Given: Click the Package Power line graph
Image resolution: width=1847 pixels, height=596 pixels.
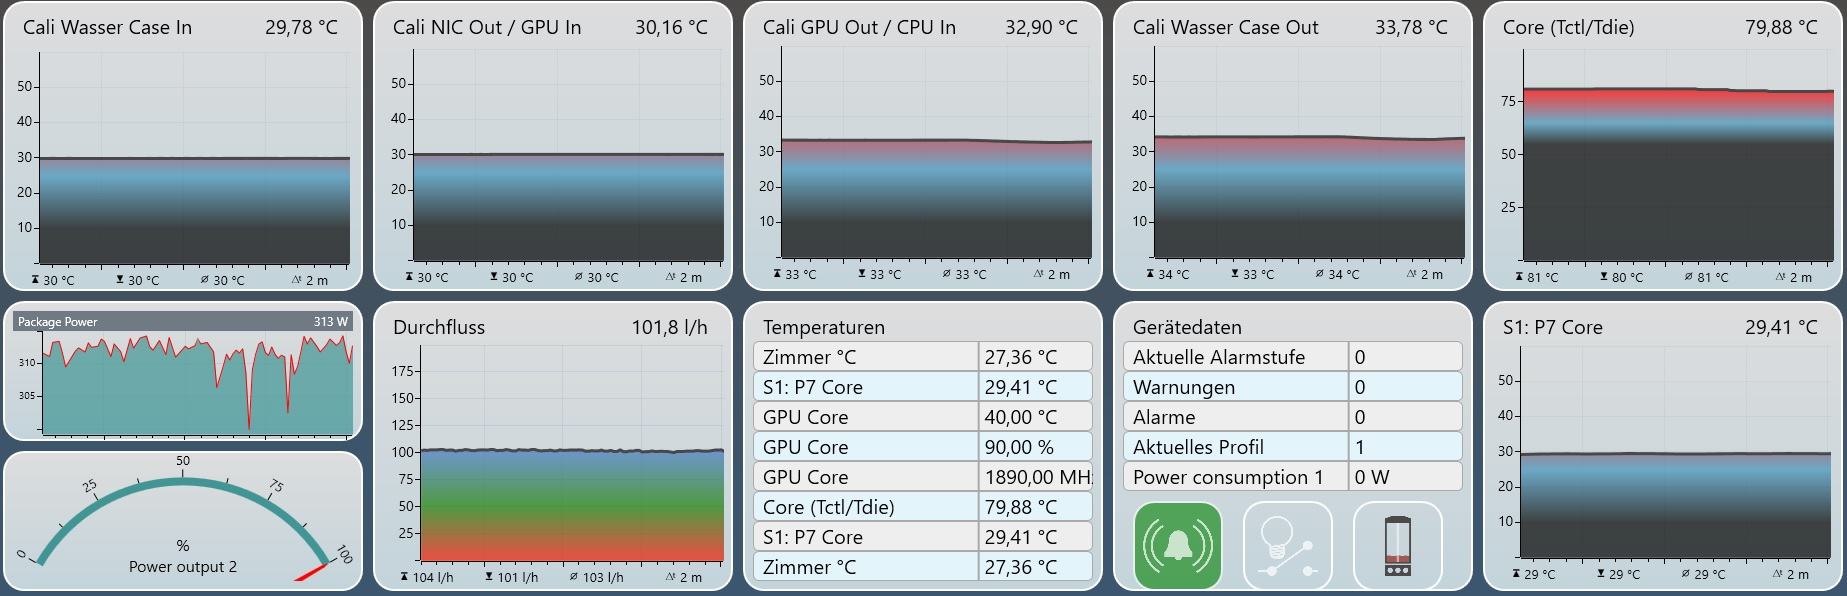Looking at the screenshot, I should (198, 383).
